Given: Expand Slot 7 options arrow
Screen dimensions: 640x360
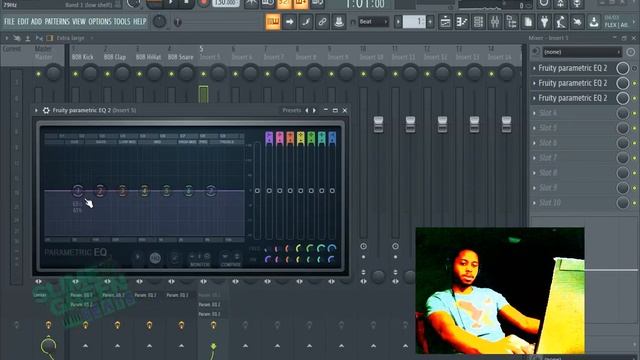Looking at the screenshot, I should (534, 158).
